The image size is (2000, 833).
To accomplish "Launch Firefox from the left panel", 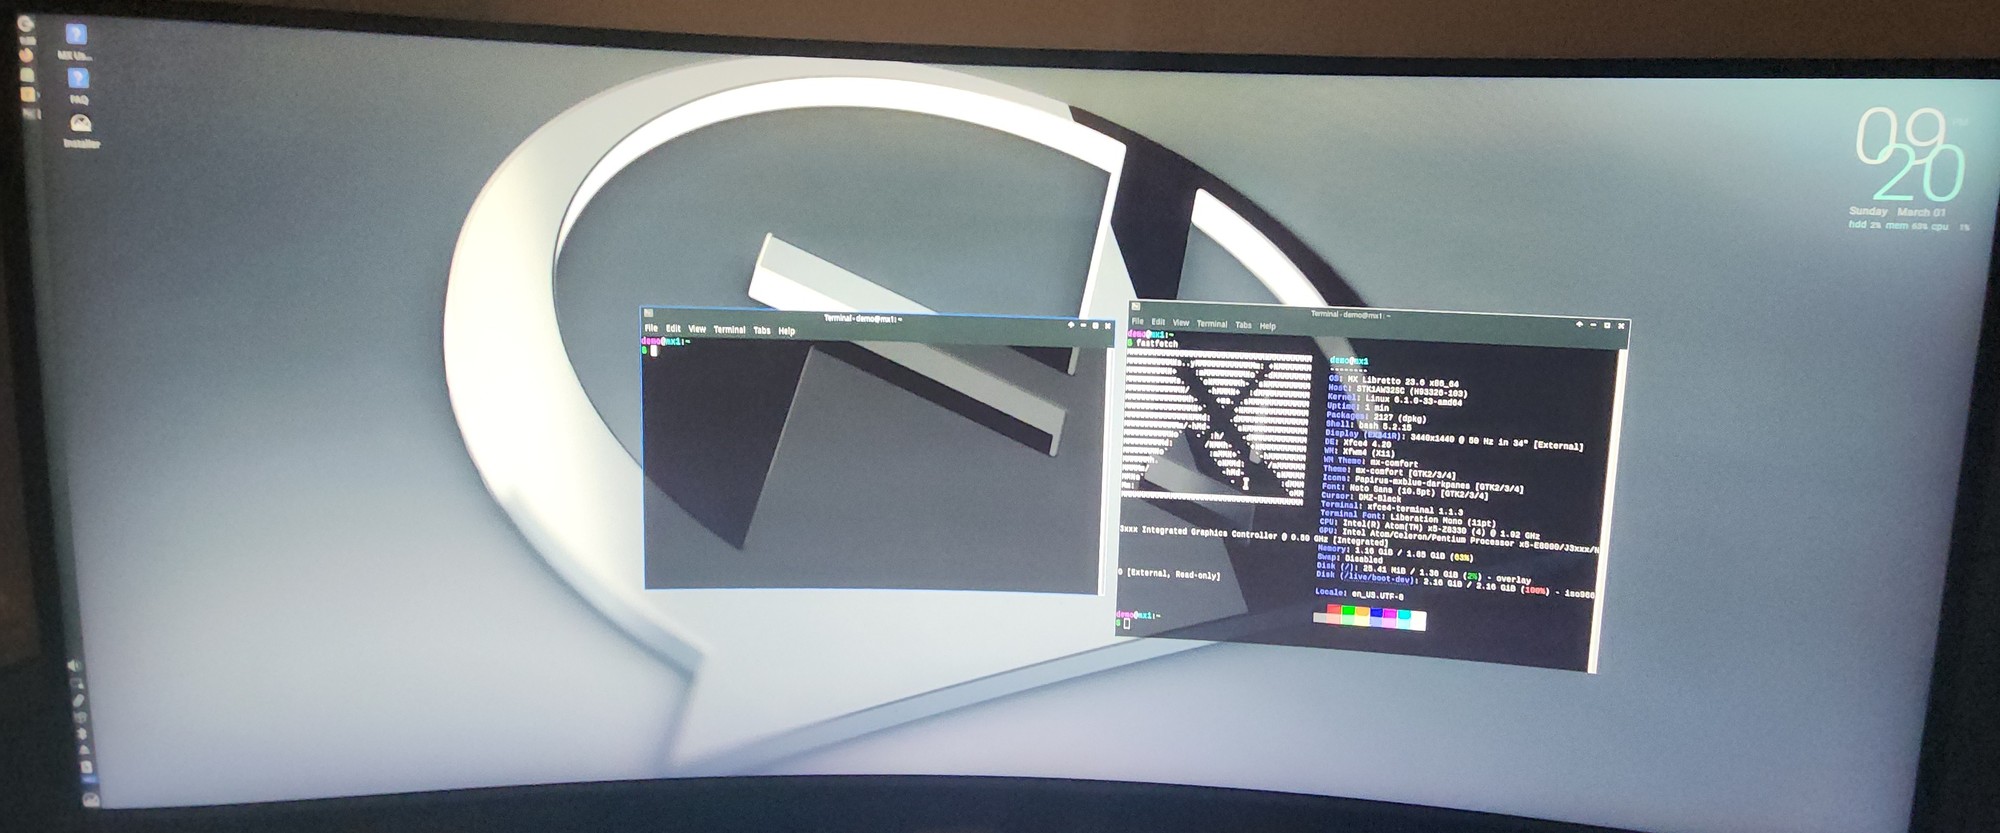I will point(27,55).
